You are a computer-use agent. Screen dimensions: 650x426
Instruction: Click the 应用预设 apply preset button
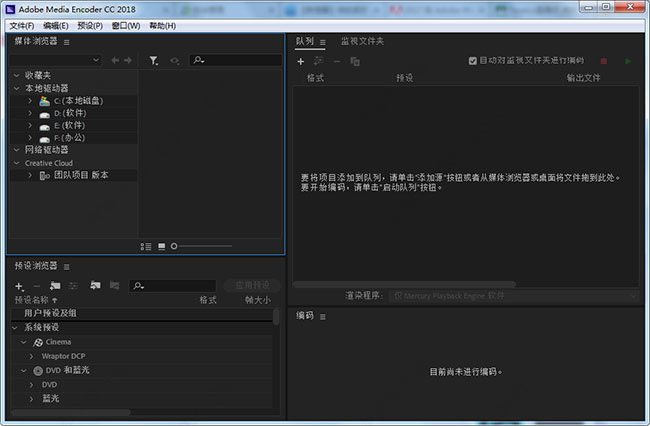pos(252,285)
